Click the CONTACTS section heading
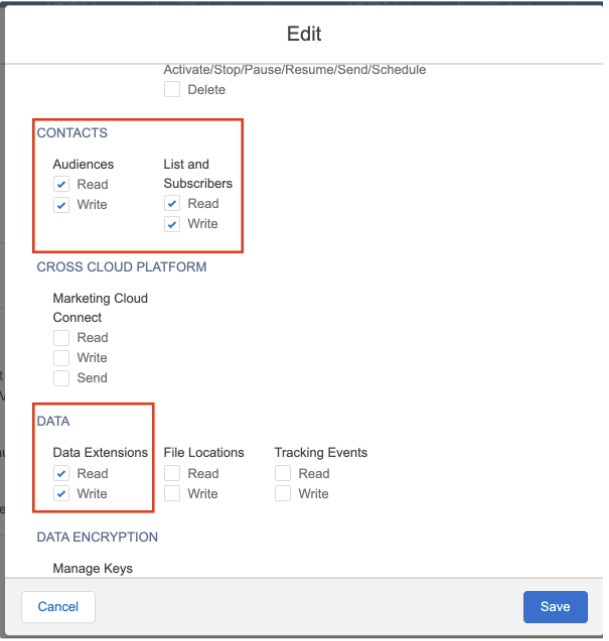Image resolution: width=609 pixels, height=641 pixels. (x=72, y=133)
